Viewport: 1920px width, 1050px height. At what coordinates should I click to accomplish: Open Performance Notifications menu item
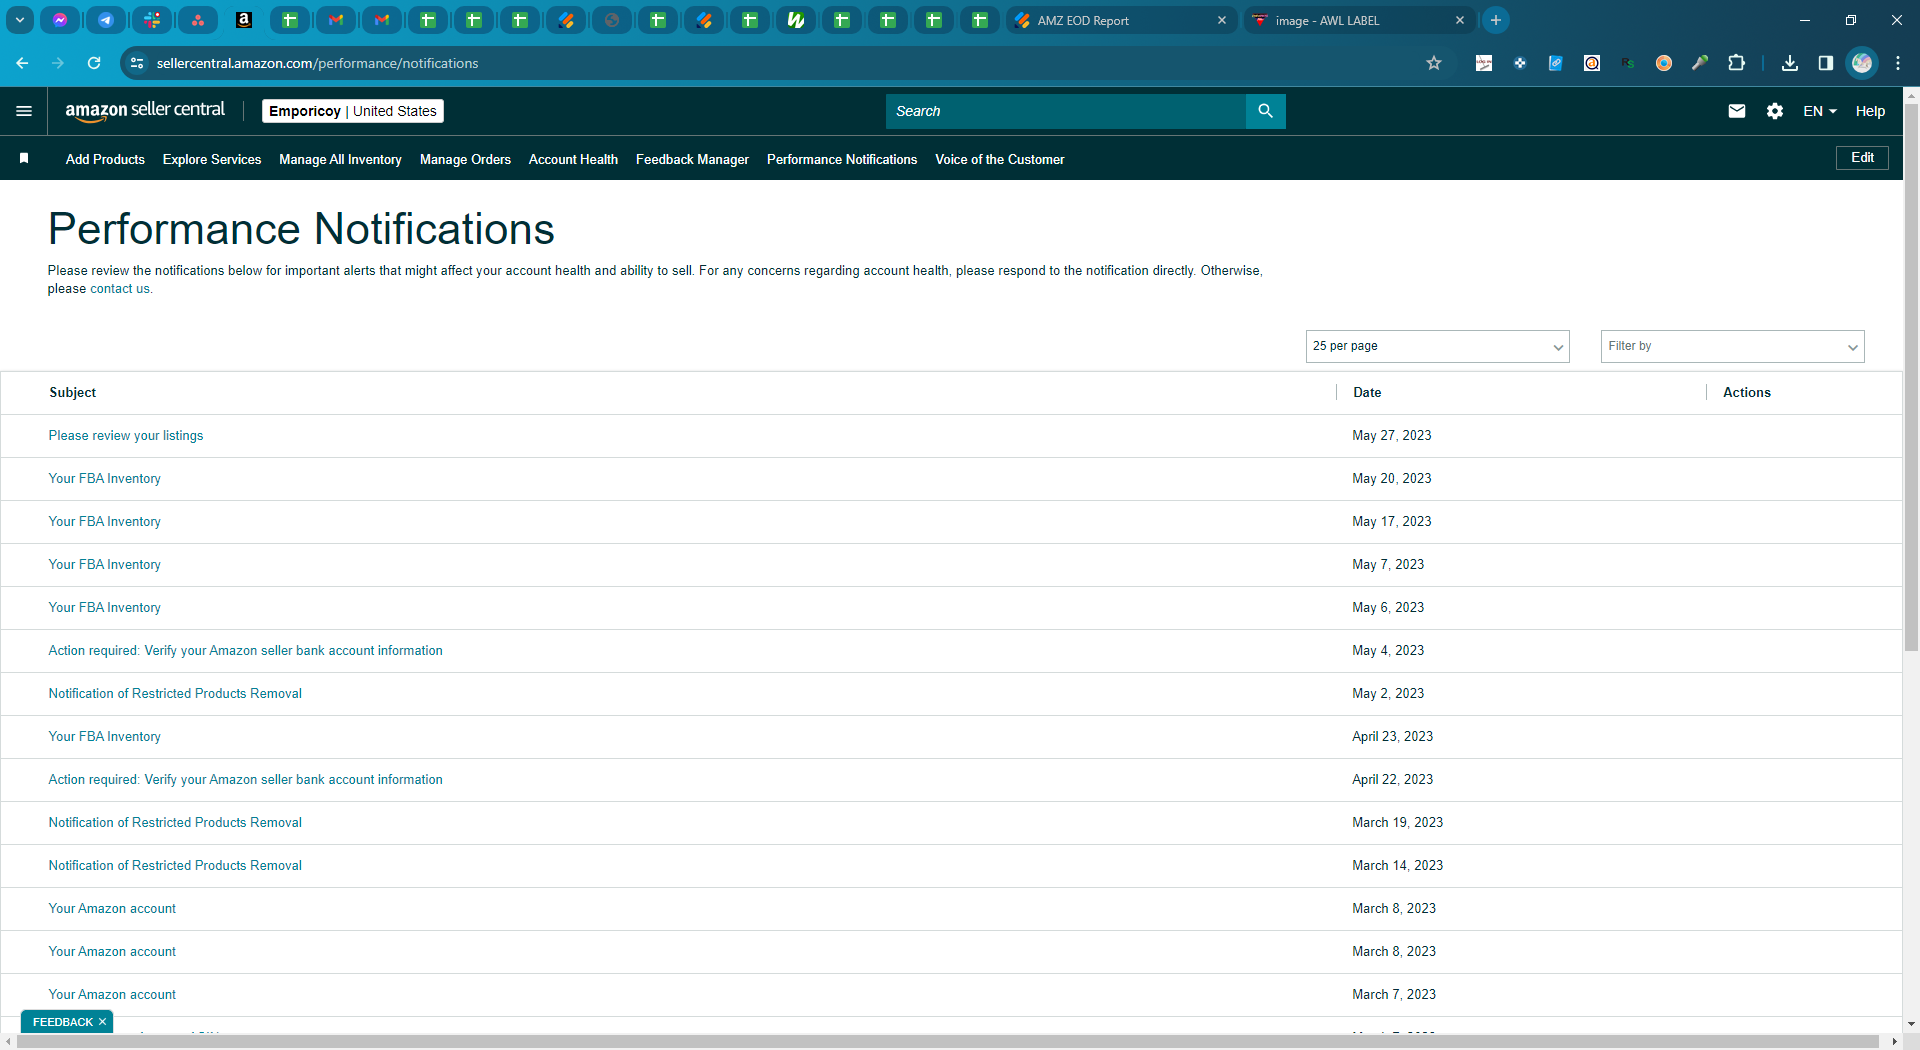[842, 159]
